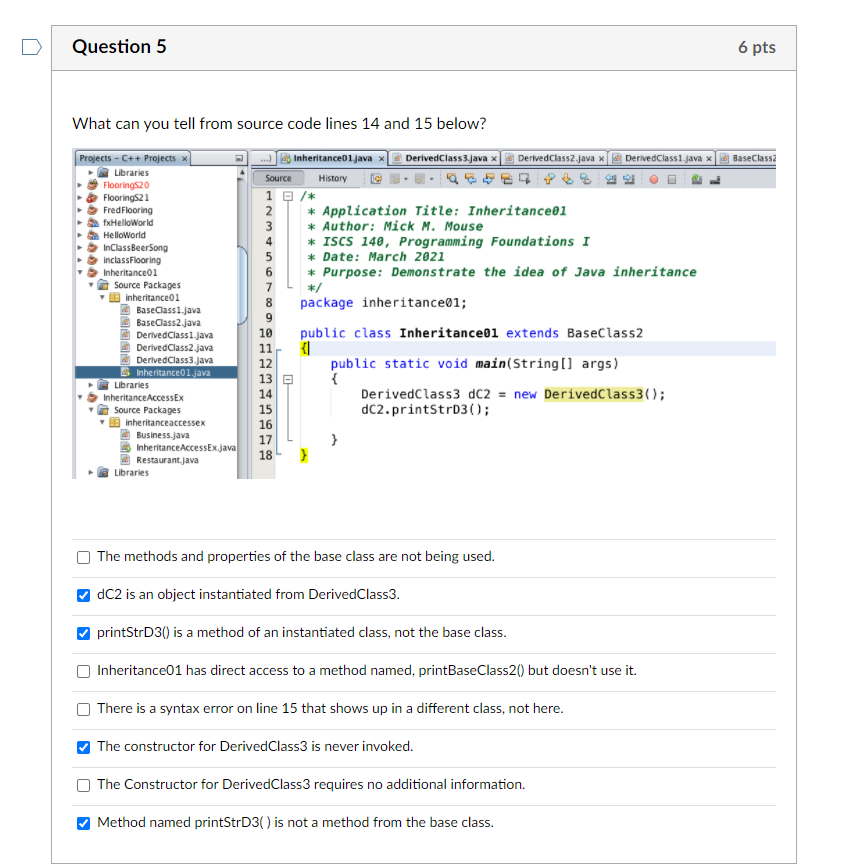Start macro recording with red circle icon

(x=652, y=180)
